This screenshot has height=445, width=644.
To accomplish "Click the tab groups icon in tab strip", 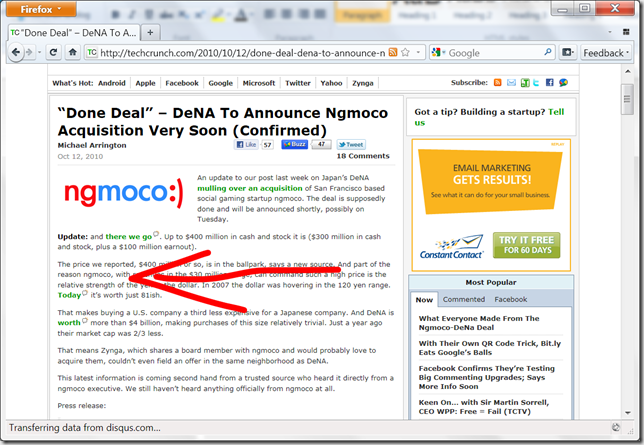I will click(626, 32).
